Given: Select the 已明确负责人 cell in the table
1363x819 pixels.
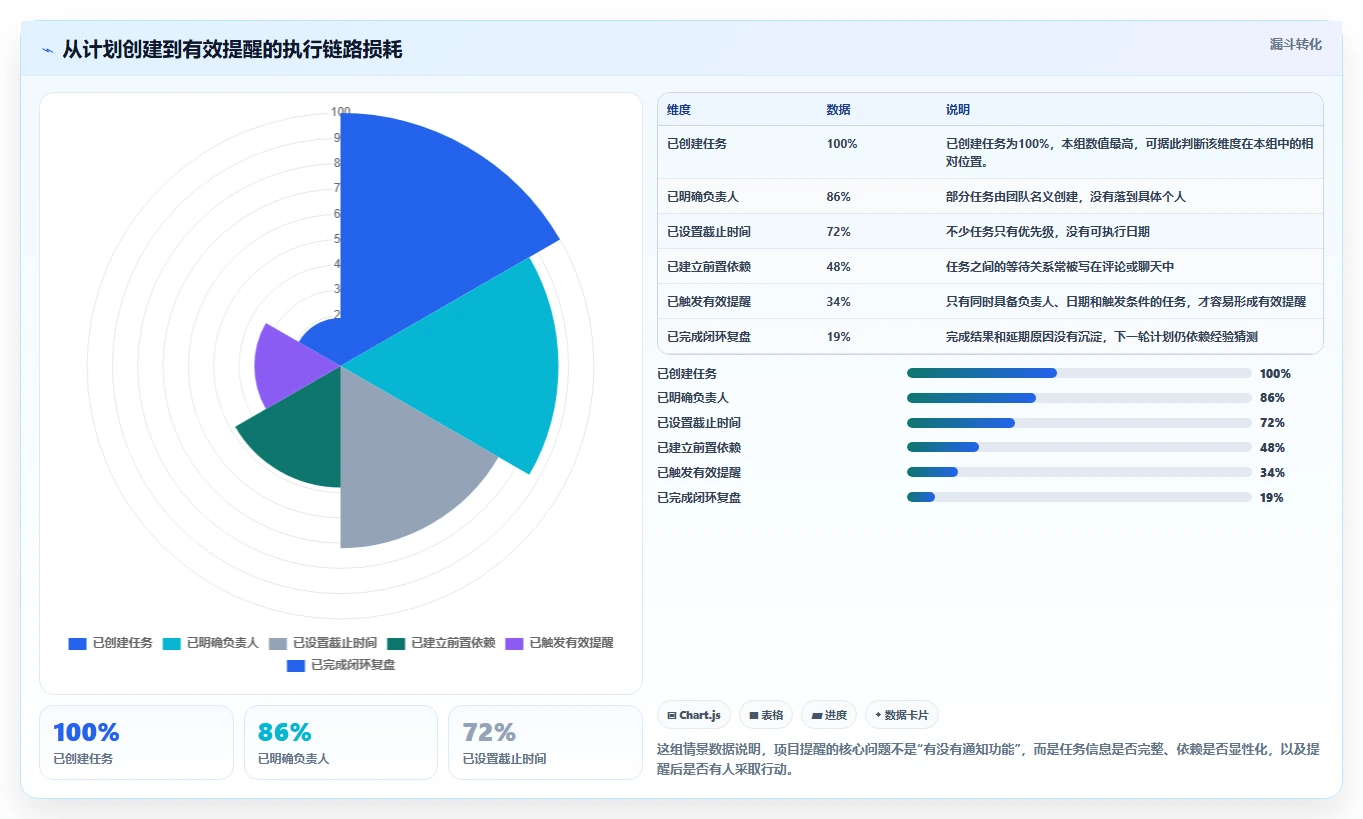Looking at the screenshot, I should [x=703, y=197].
